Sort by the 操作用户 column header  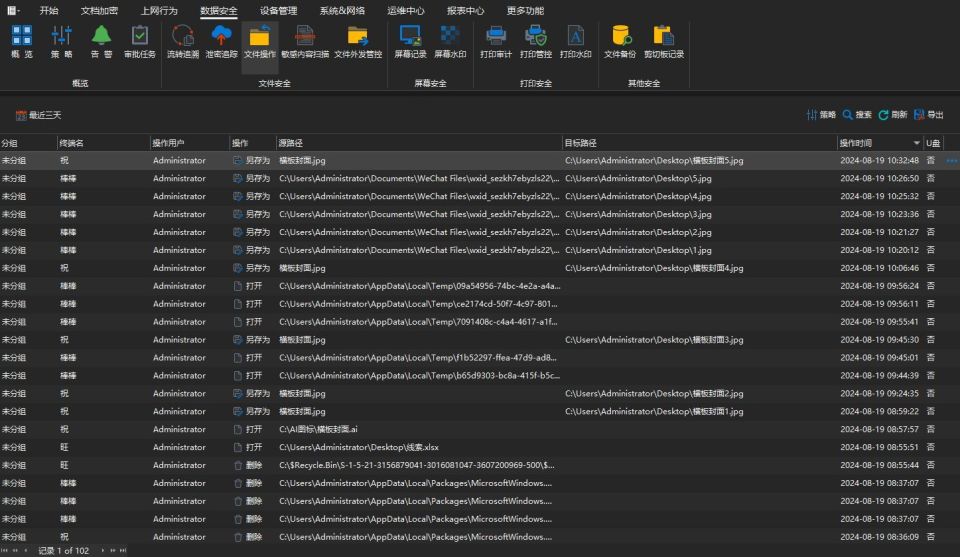click(x=189, y=143)
